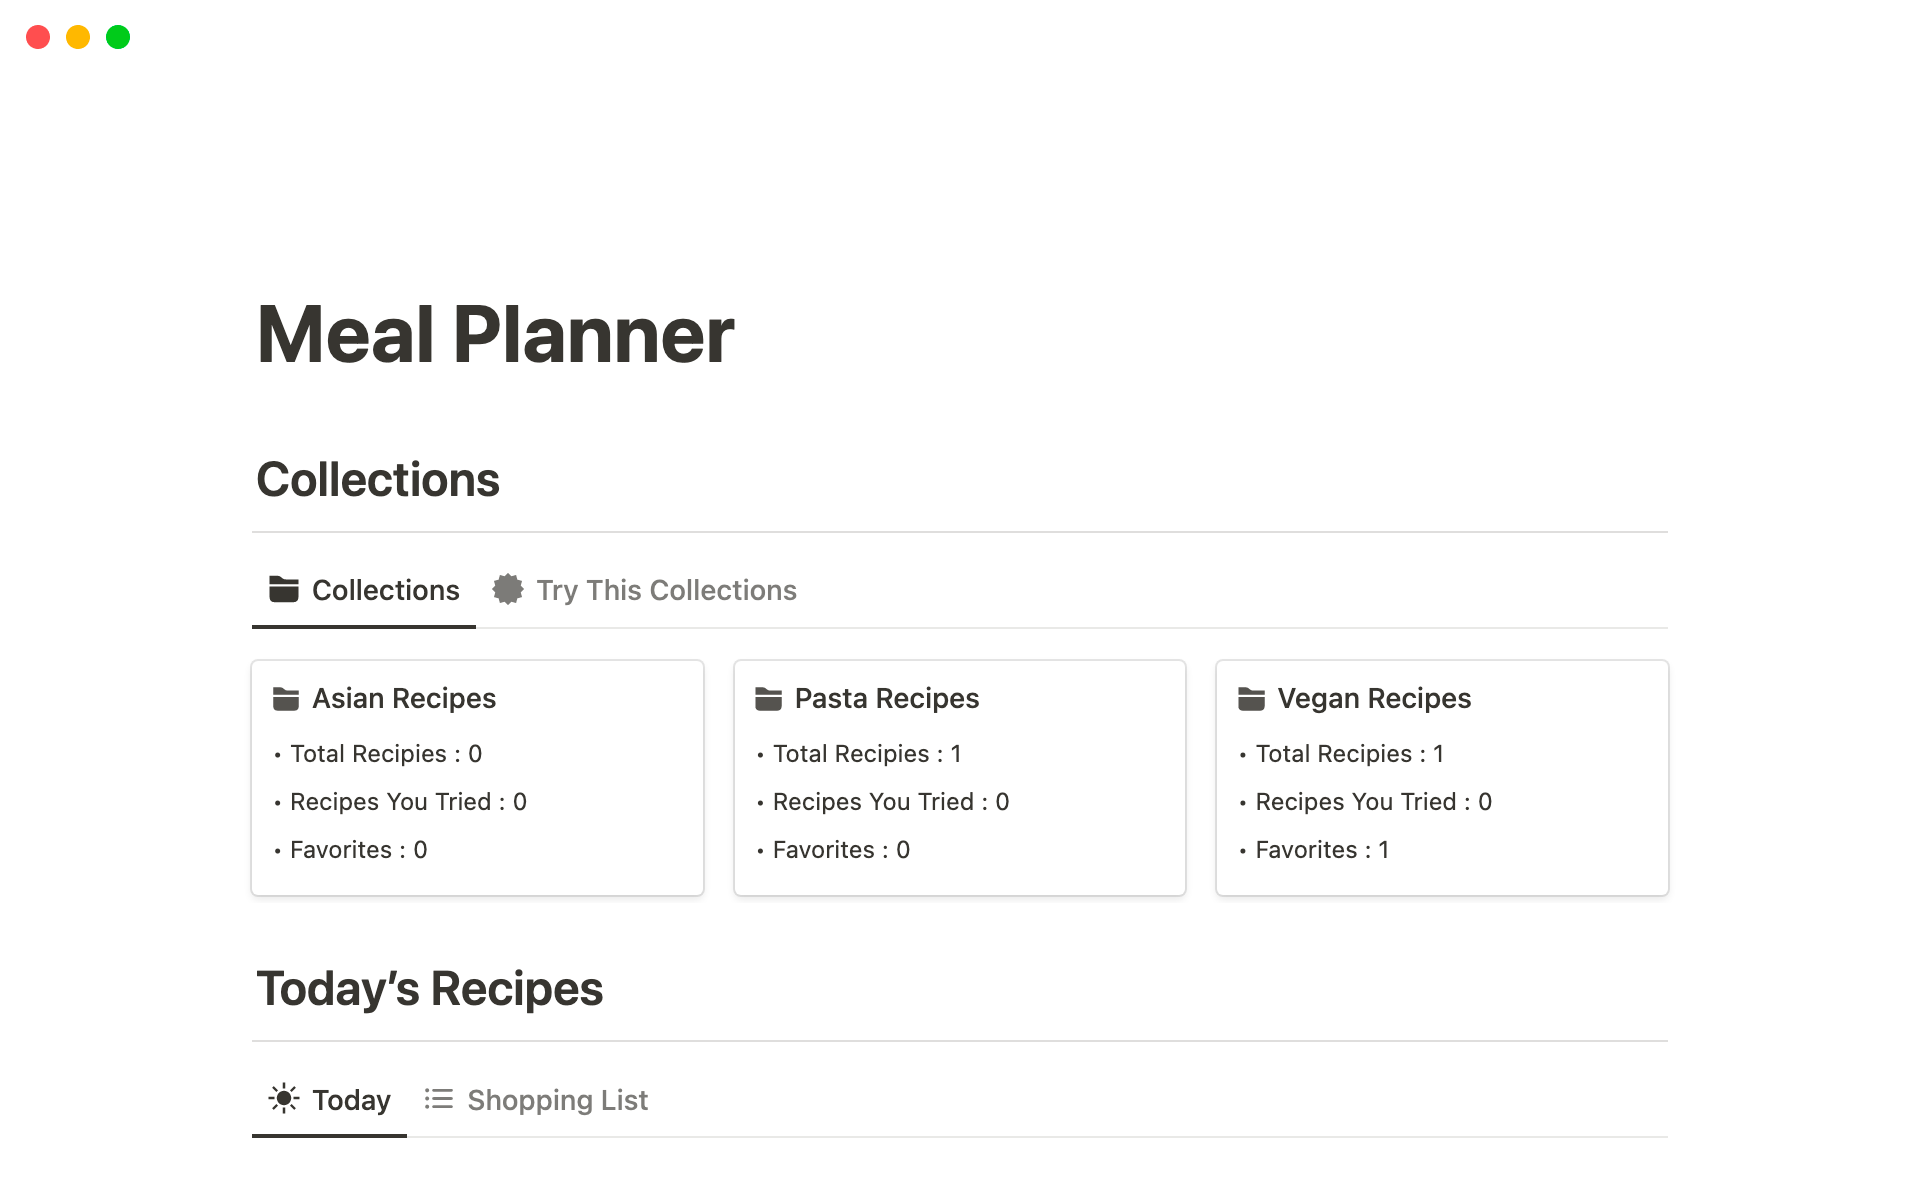Click the list icon beside Shopping List
Image resolution: width=1920 pixels, height=1200 pixels.
pos(438,1099)
